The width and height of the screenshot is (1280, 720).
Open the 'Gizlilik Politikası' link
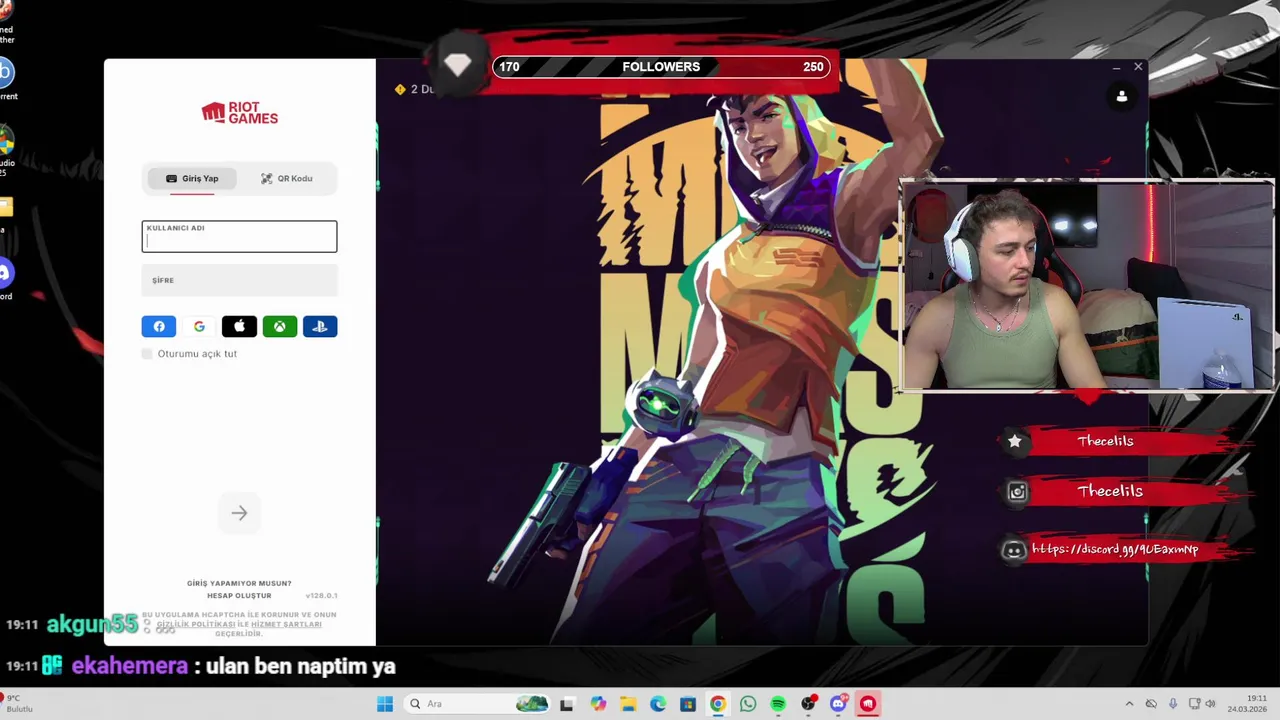pos(196,624)
